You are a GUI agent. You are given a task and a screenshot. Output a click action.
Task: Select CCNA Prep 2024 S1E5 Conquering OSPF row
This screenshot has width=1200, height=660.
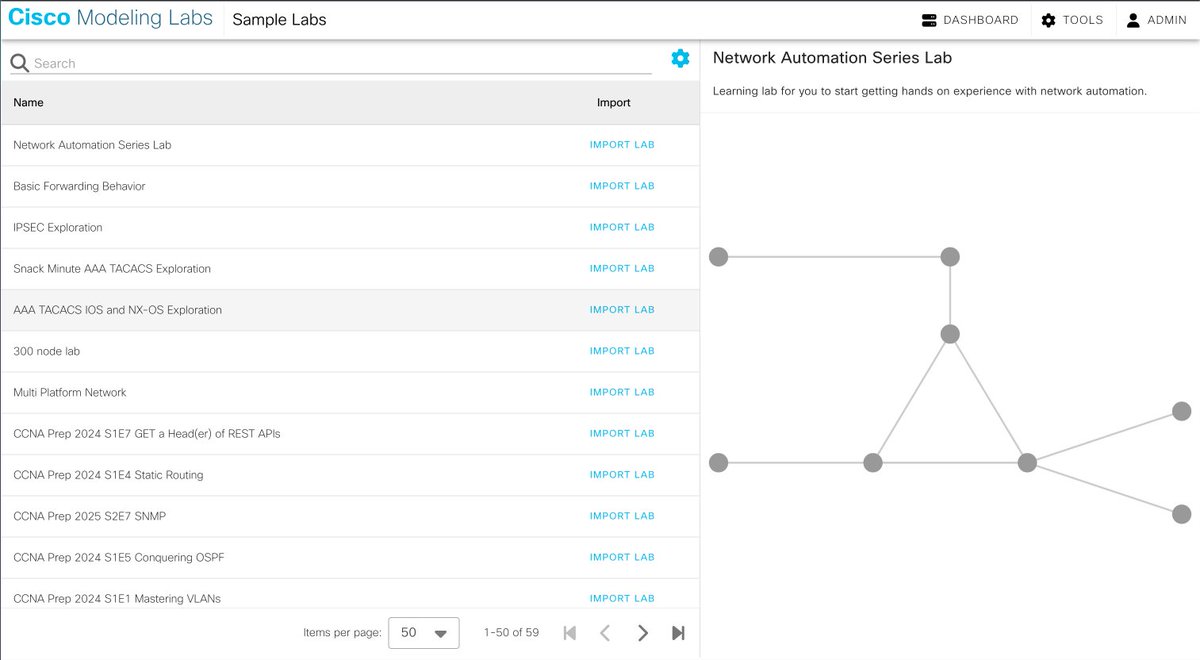pyautogui.click(x=350, y=557)
